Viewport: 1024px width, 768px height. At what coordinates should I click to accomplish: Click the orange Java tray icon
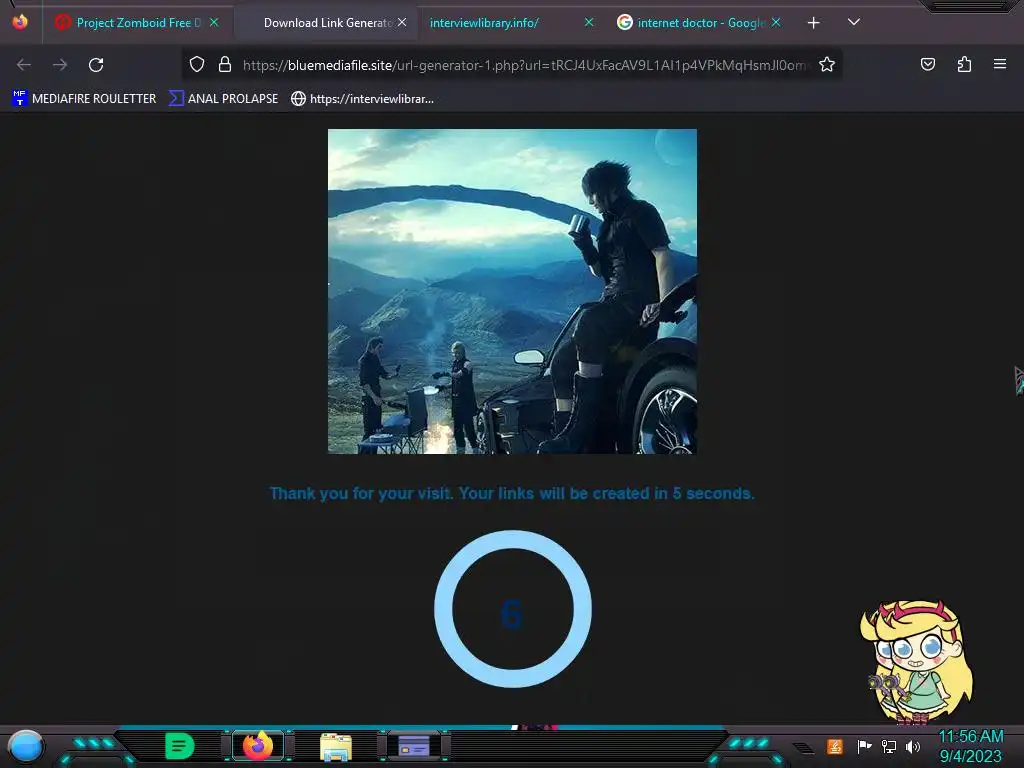click(x=835, y=746)
